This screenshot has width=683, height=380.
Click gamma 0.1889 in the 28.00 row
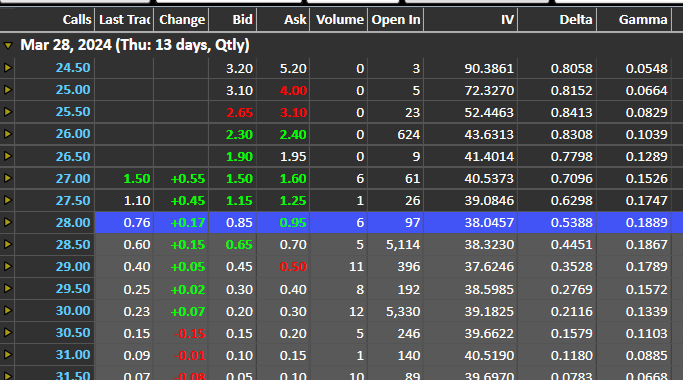pyautogui.click(x=646, y=223)
